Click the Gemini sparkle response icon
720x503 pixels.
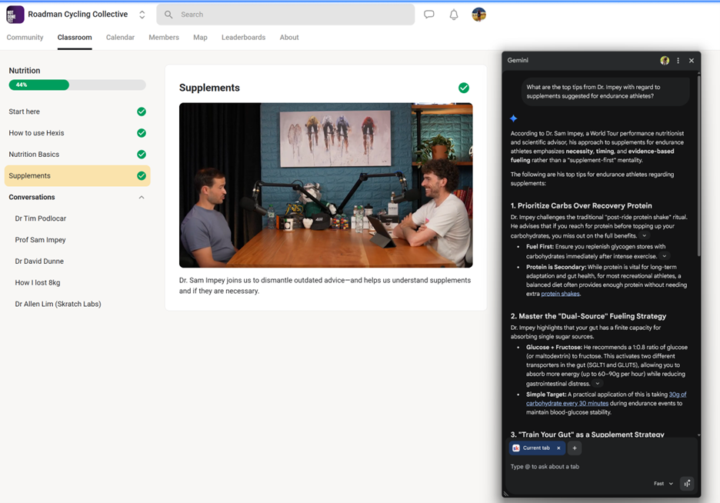click(x=513, y=119)
